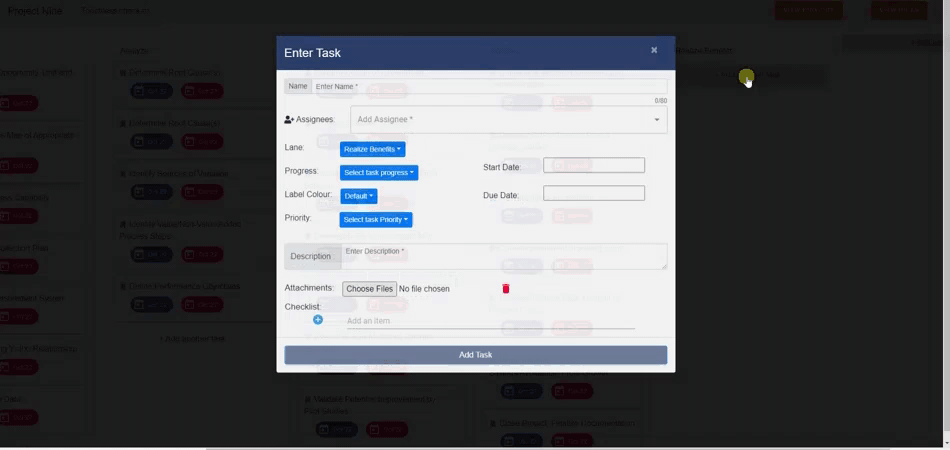Delete attachment using the red trash icon
Screen dimensions: 950x450
tap(505, 289)
